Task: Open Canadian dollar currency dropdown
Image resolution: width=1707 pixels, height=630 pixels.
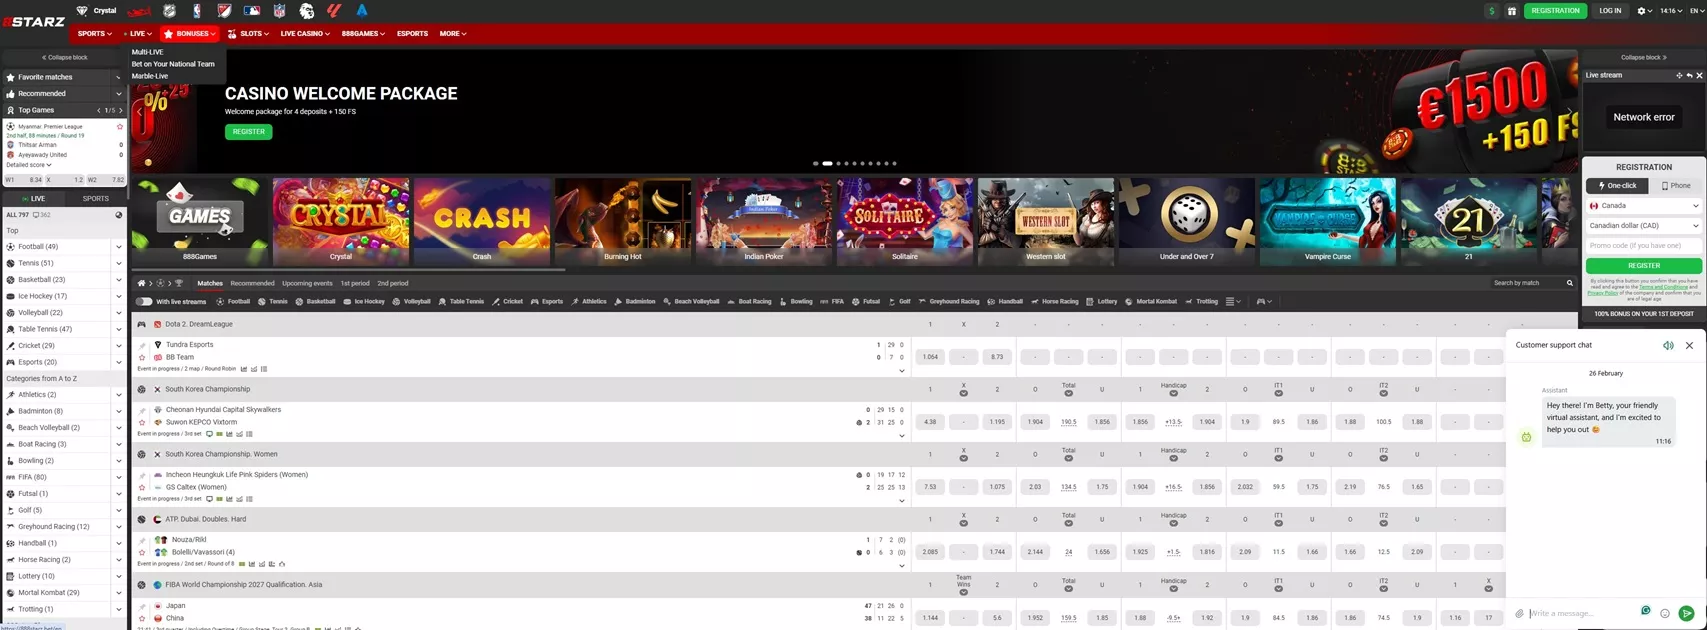Action: click(x=1644, y=225)
